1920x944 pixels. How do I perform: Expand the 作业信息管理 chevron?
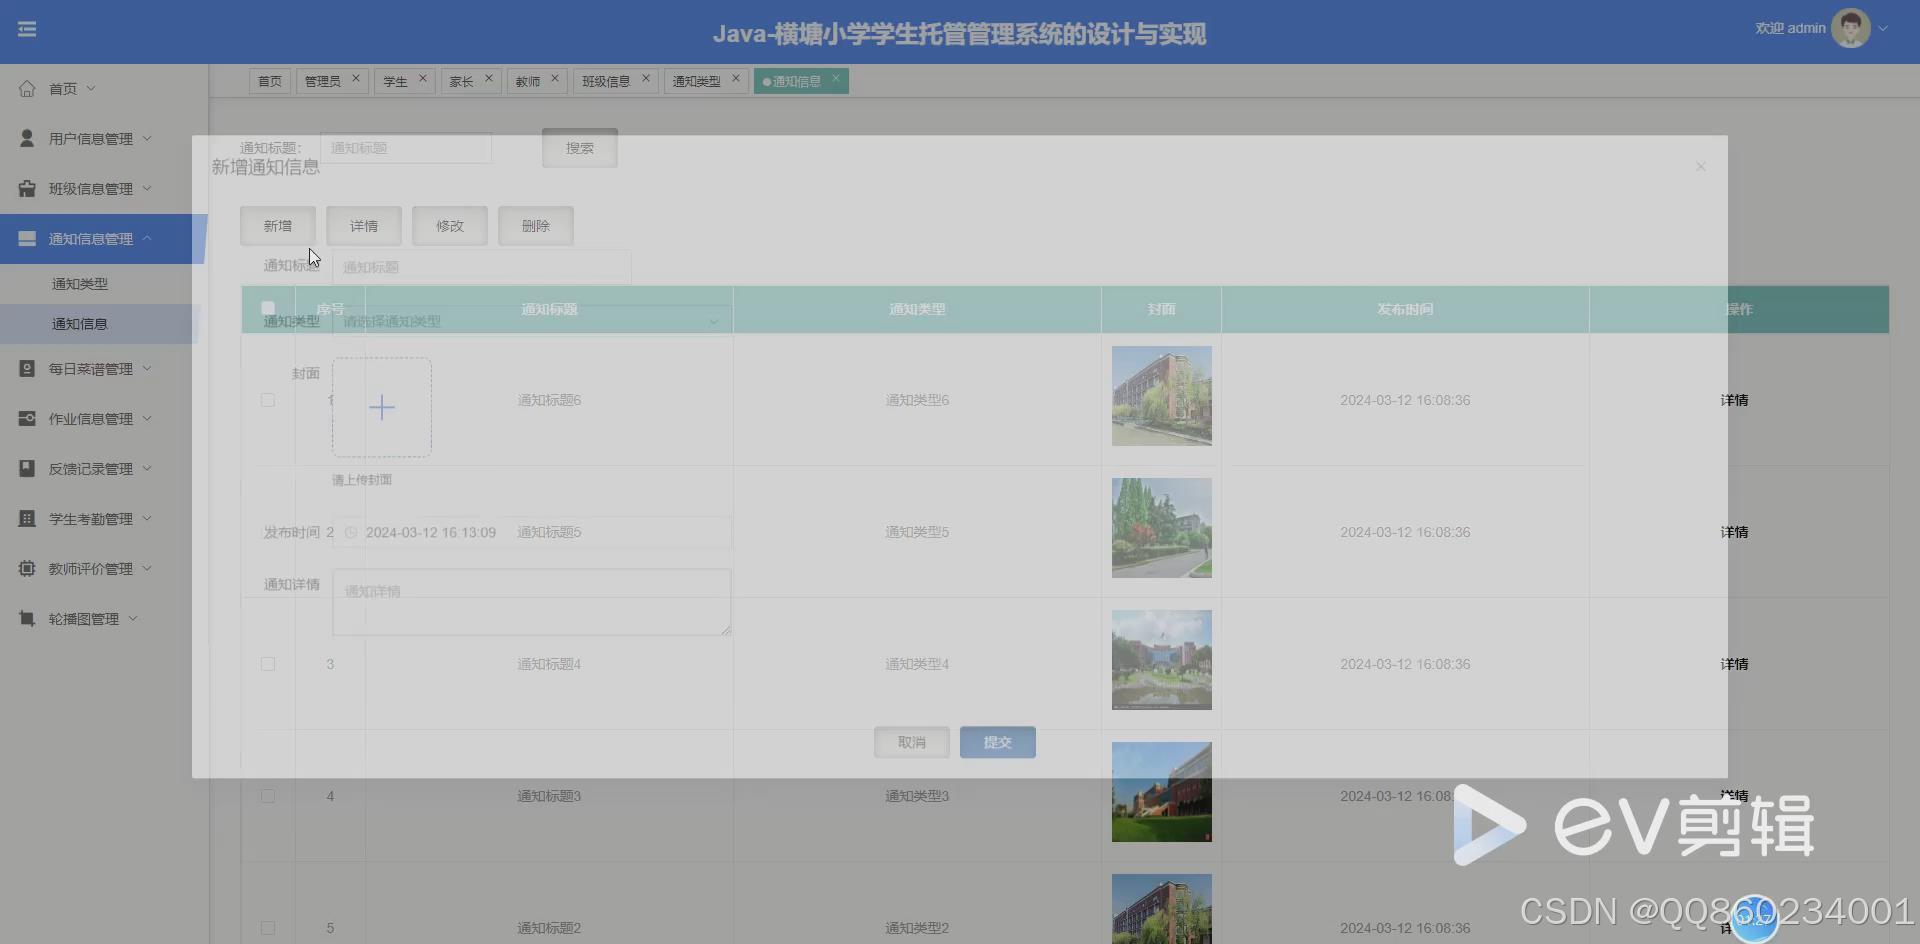click(147, 418)
